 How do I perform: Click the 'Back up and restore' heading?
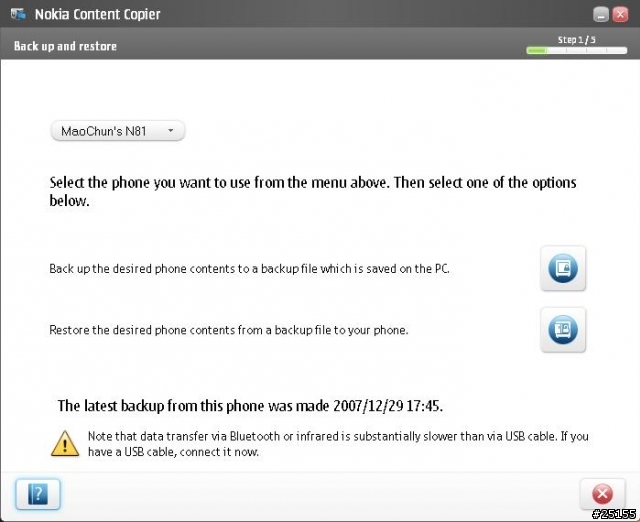click(x=65, y=46)
